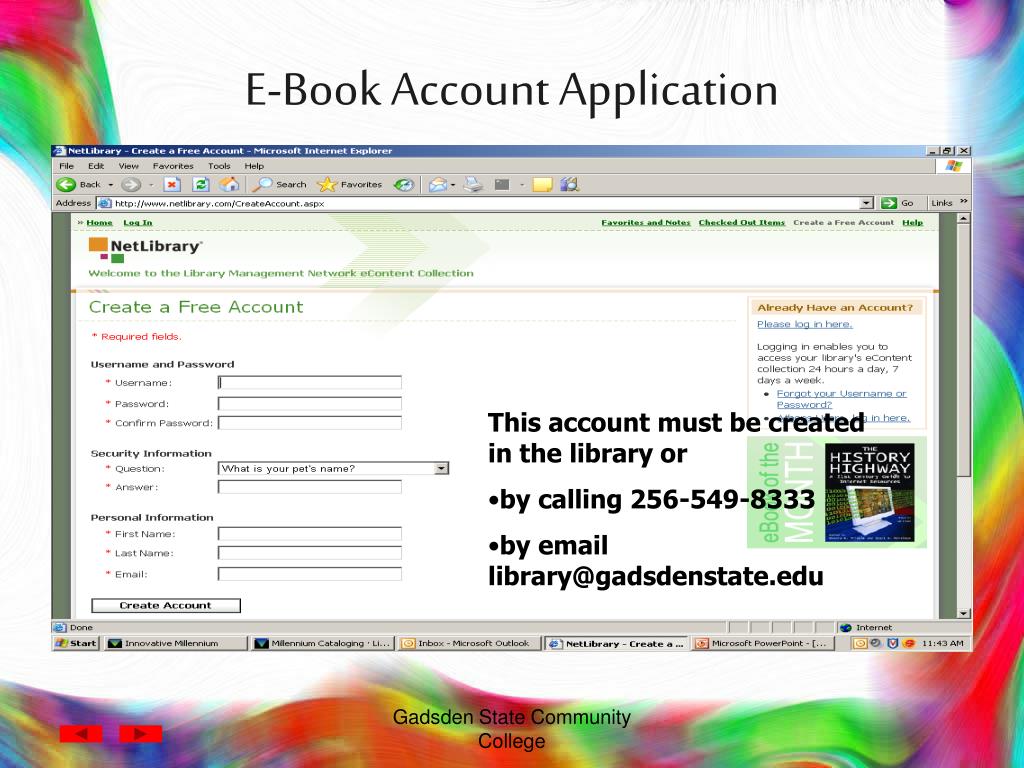This screenshot has width=1024, height=768.
Task: Switch to Millennium Cataloging taskbar window
Action: pos(323,643)
